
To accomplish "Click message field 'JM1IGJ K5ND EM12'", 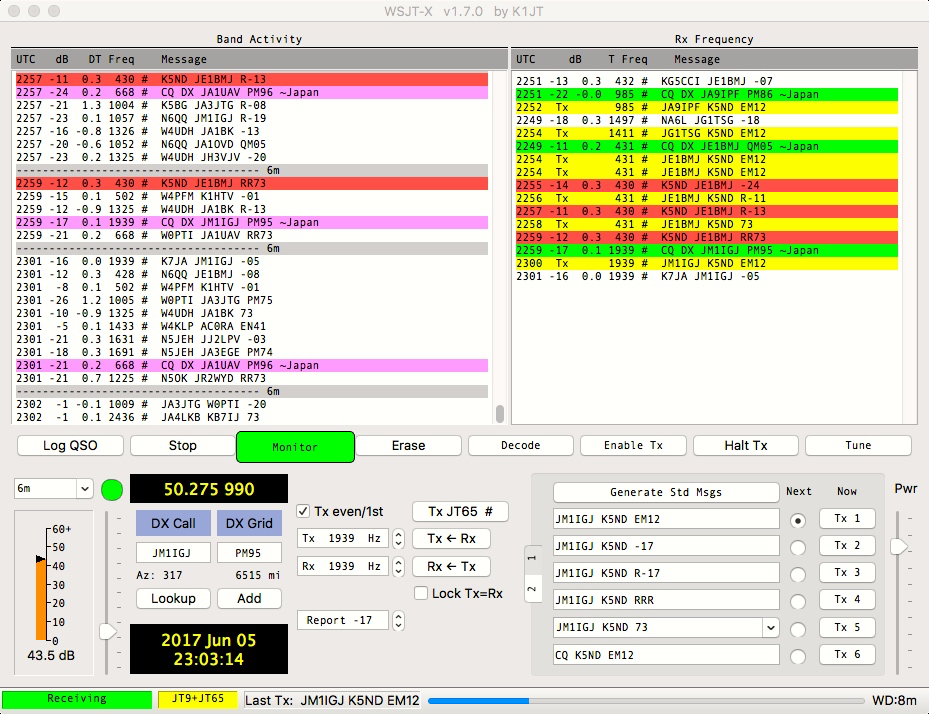I will (666, 519).
